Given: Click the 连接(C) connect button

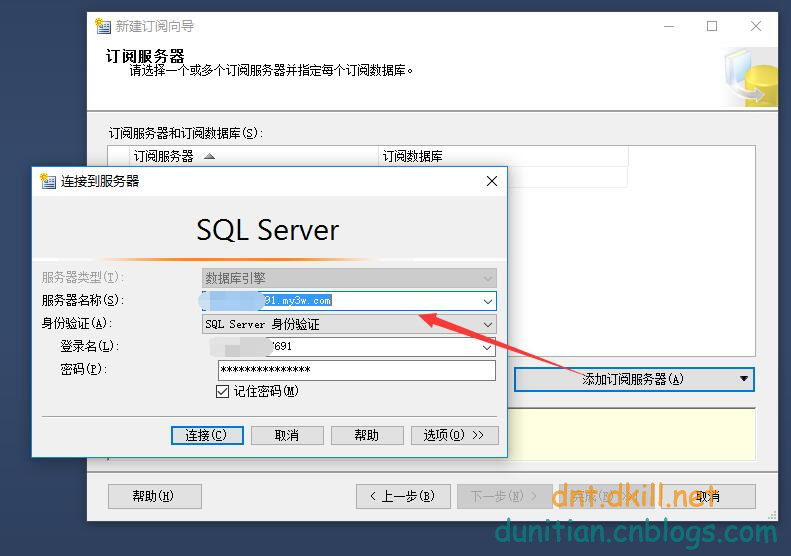Looking at the screenshot, I should [207, 435].
